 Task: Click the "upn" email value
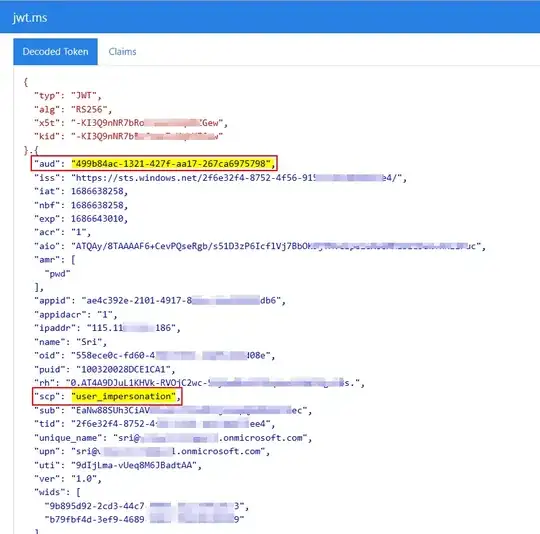[168, 451]
